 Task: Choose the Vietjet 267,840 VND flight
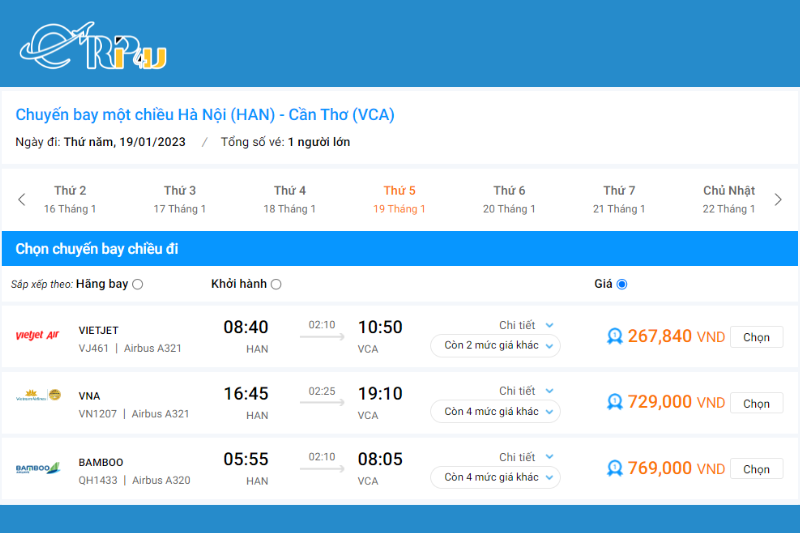[756, 337]
